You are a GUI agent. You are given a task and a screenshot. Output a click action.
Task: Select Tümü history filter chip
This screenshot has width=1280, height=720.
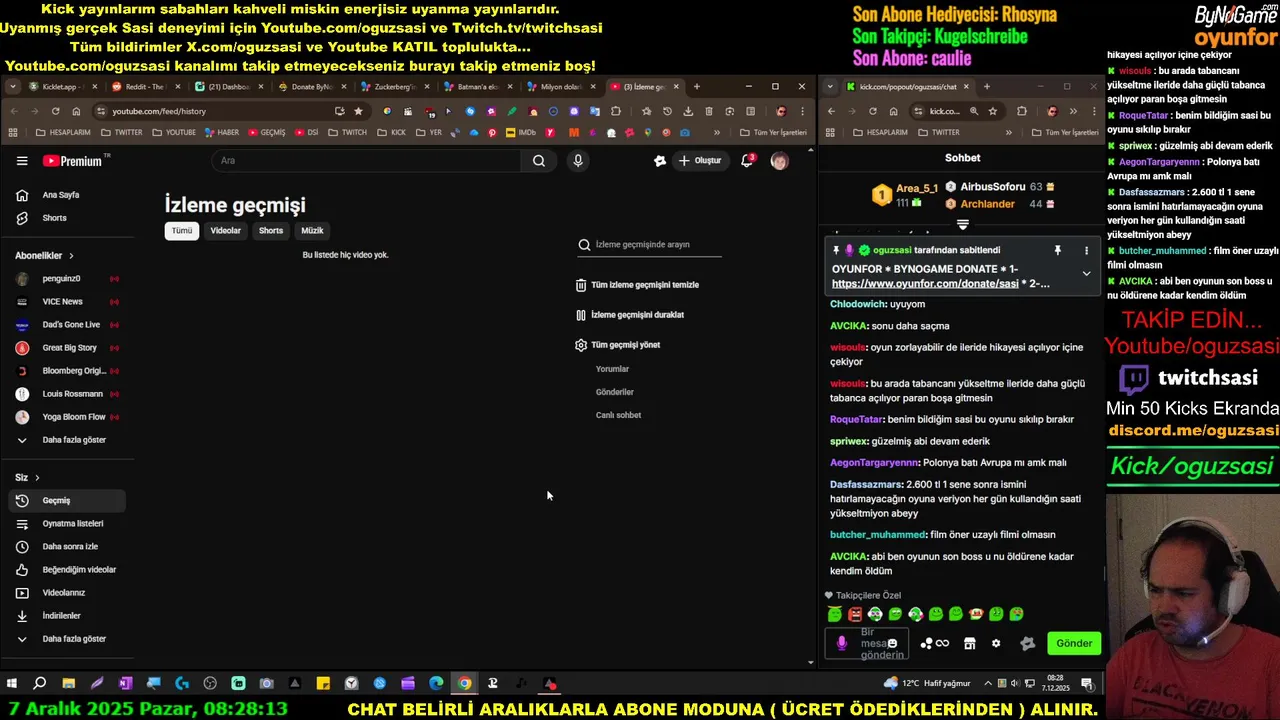point(182,231)
